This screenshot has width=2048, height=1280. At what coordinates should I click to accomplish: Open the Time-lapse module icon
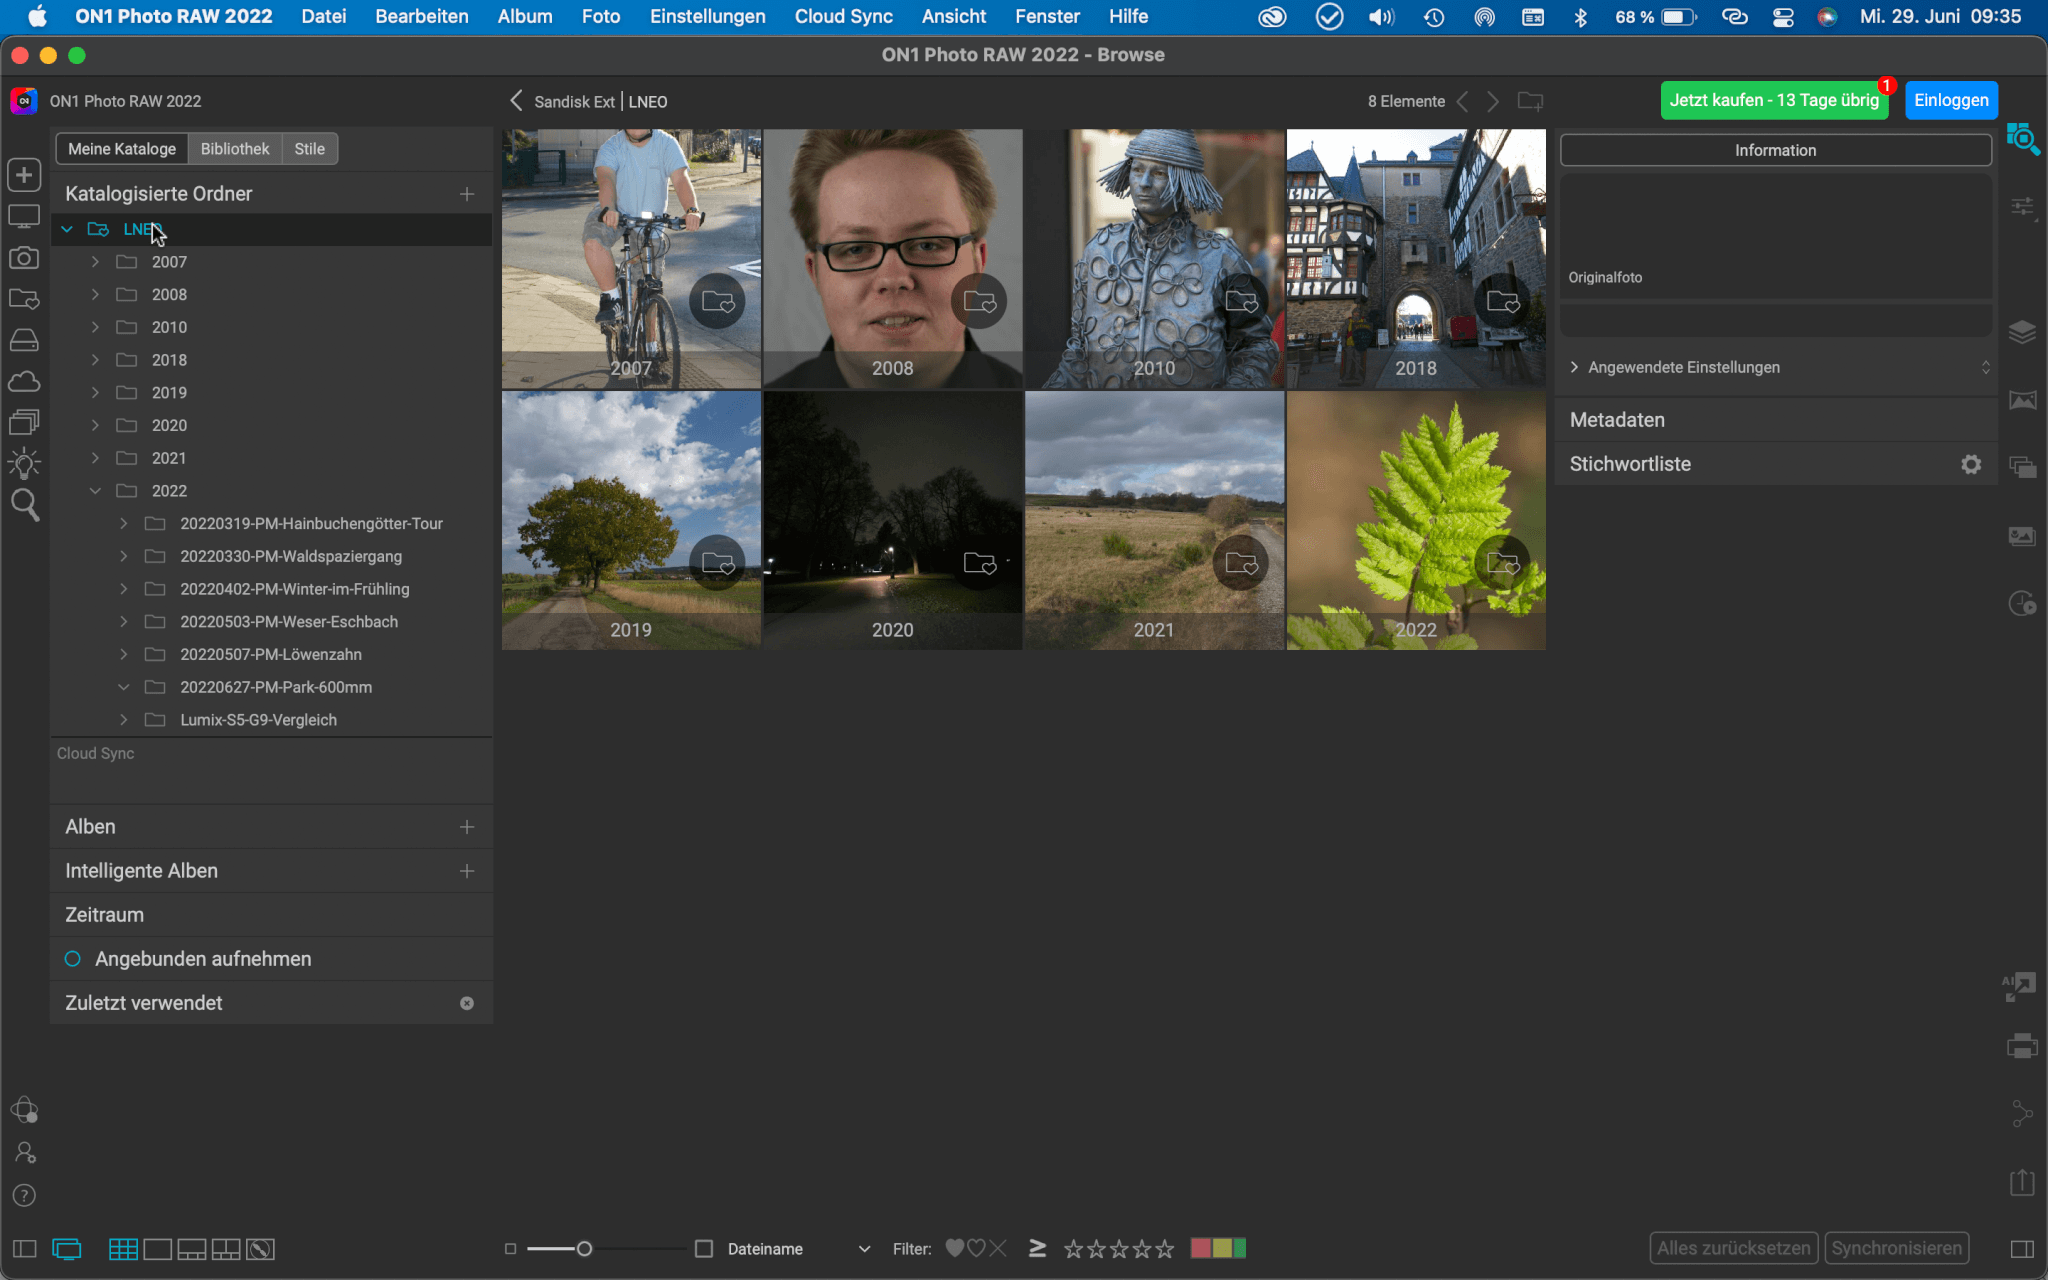pos(2022,604)
